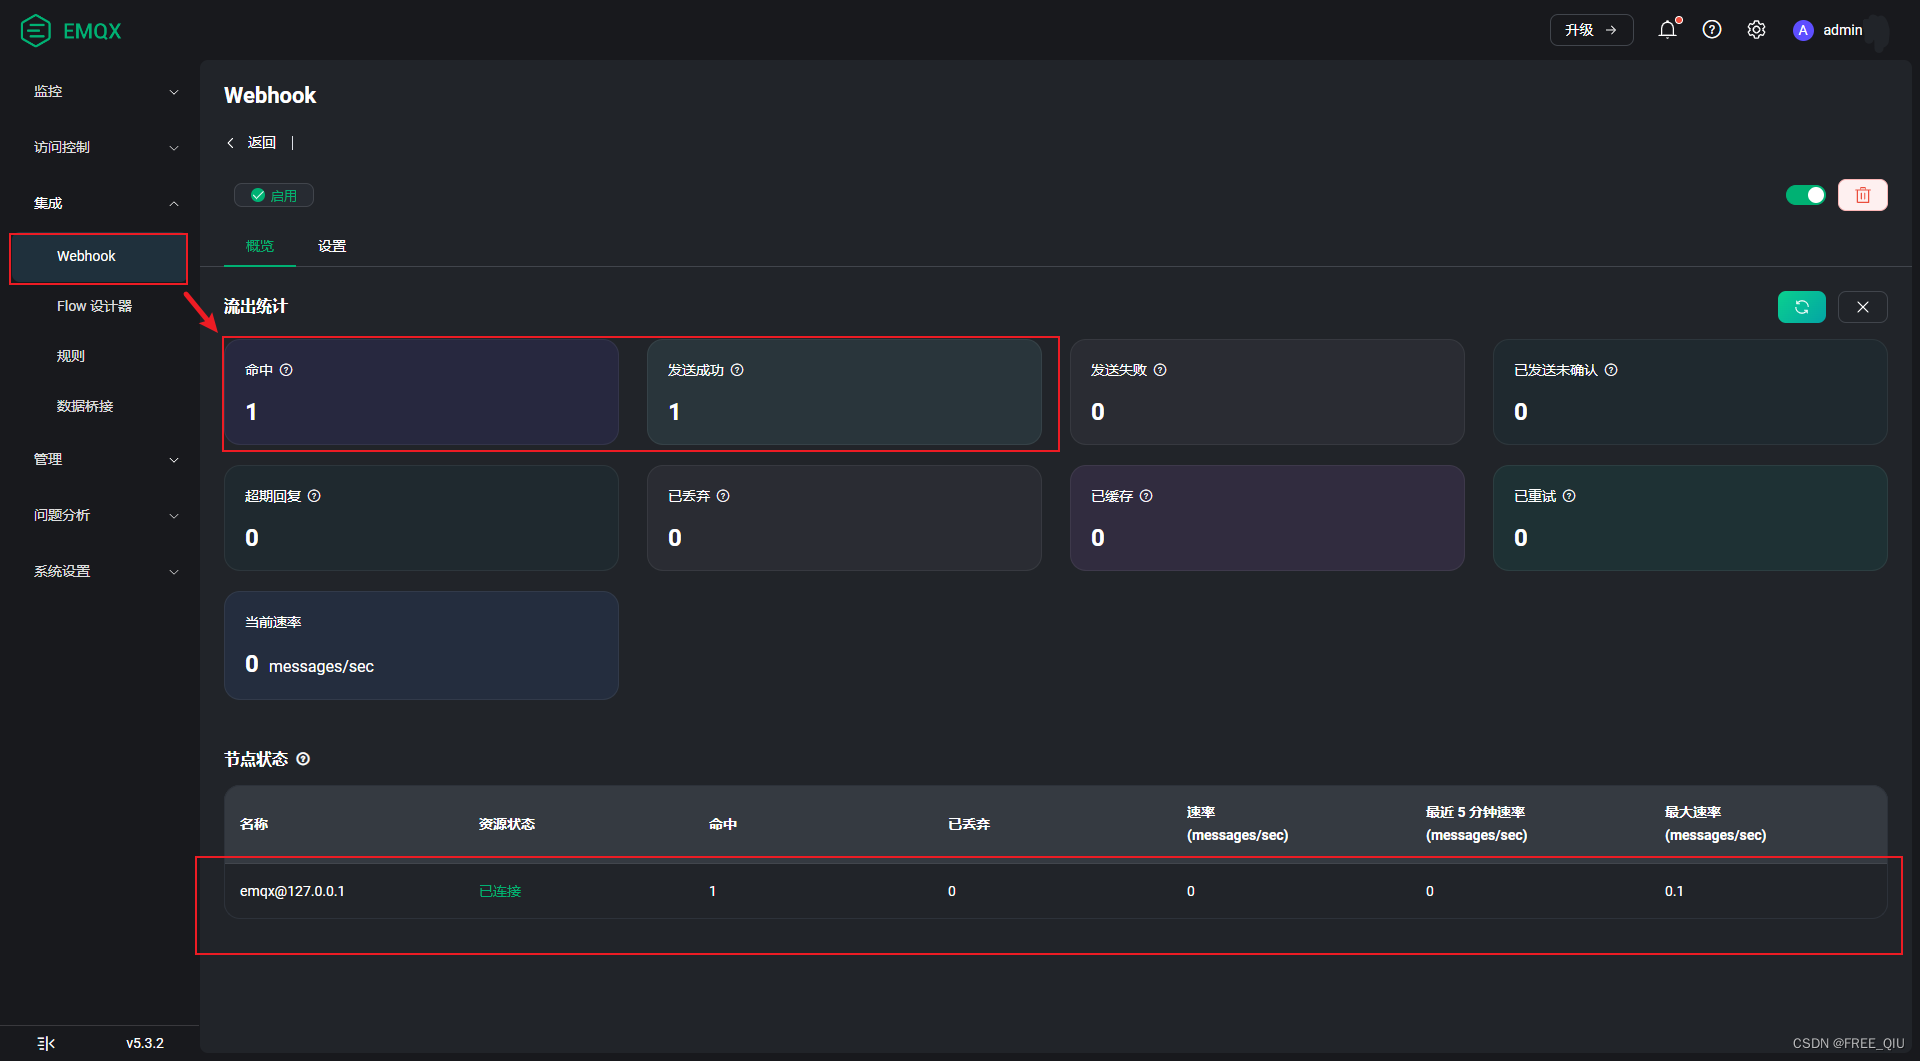Switch to the 设置 tab

[x=332, y=246]
